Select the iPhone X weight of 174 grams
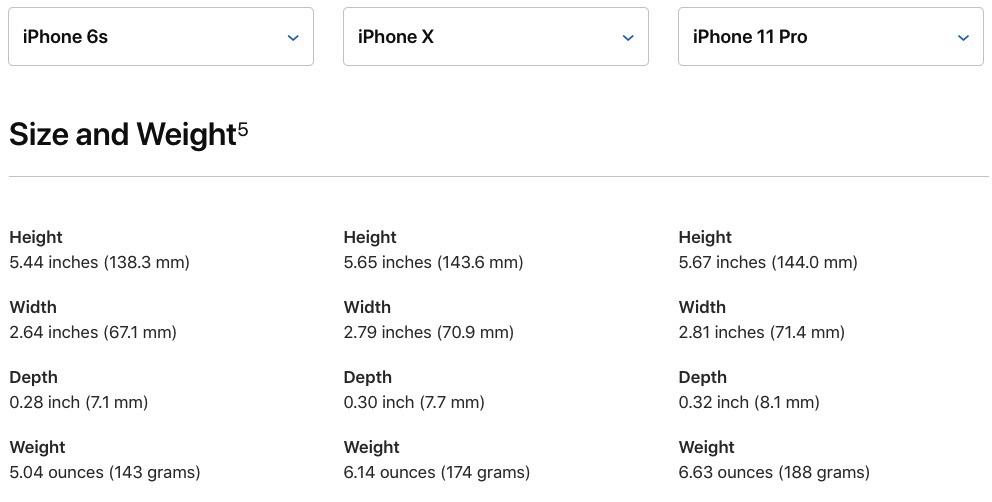The width and height of the screenshot is (992, 502). pos(437,473)
